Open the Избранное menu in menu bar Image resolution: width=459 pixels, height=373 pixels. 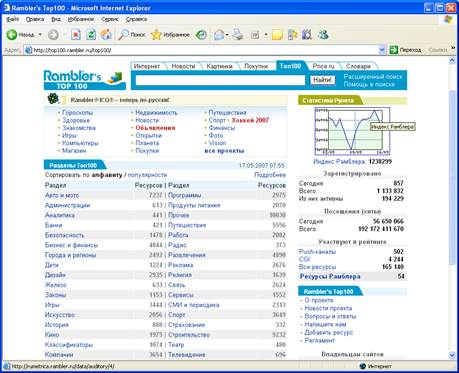tap(81, 19)
